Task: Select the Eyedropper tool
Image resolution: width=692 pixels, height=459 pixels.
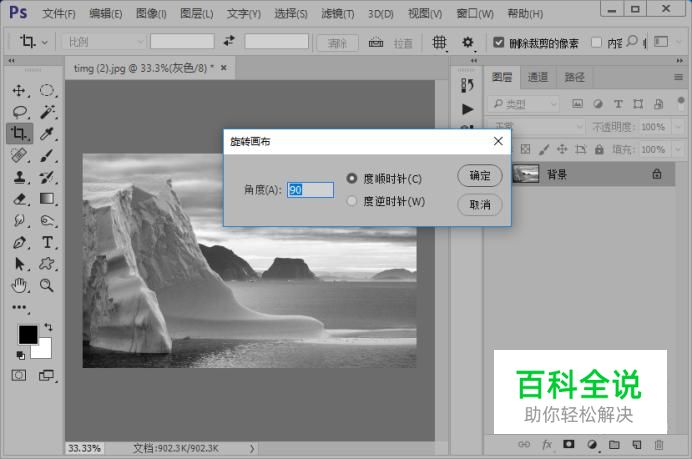Action: pos(47,133)
